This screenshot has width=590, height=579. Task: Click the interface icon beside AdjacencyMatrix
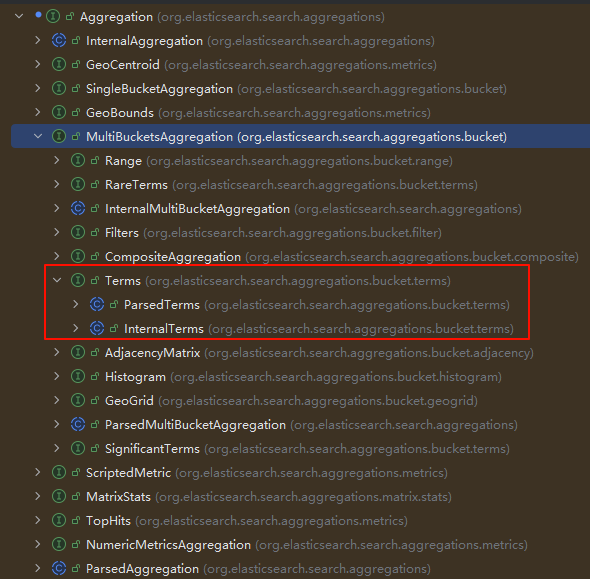78,352
